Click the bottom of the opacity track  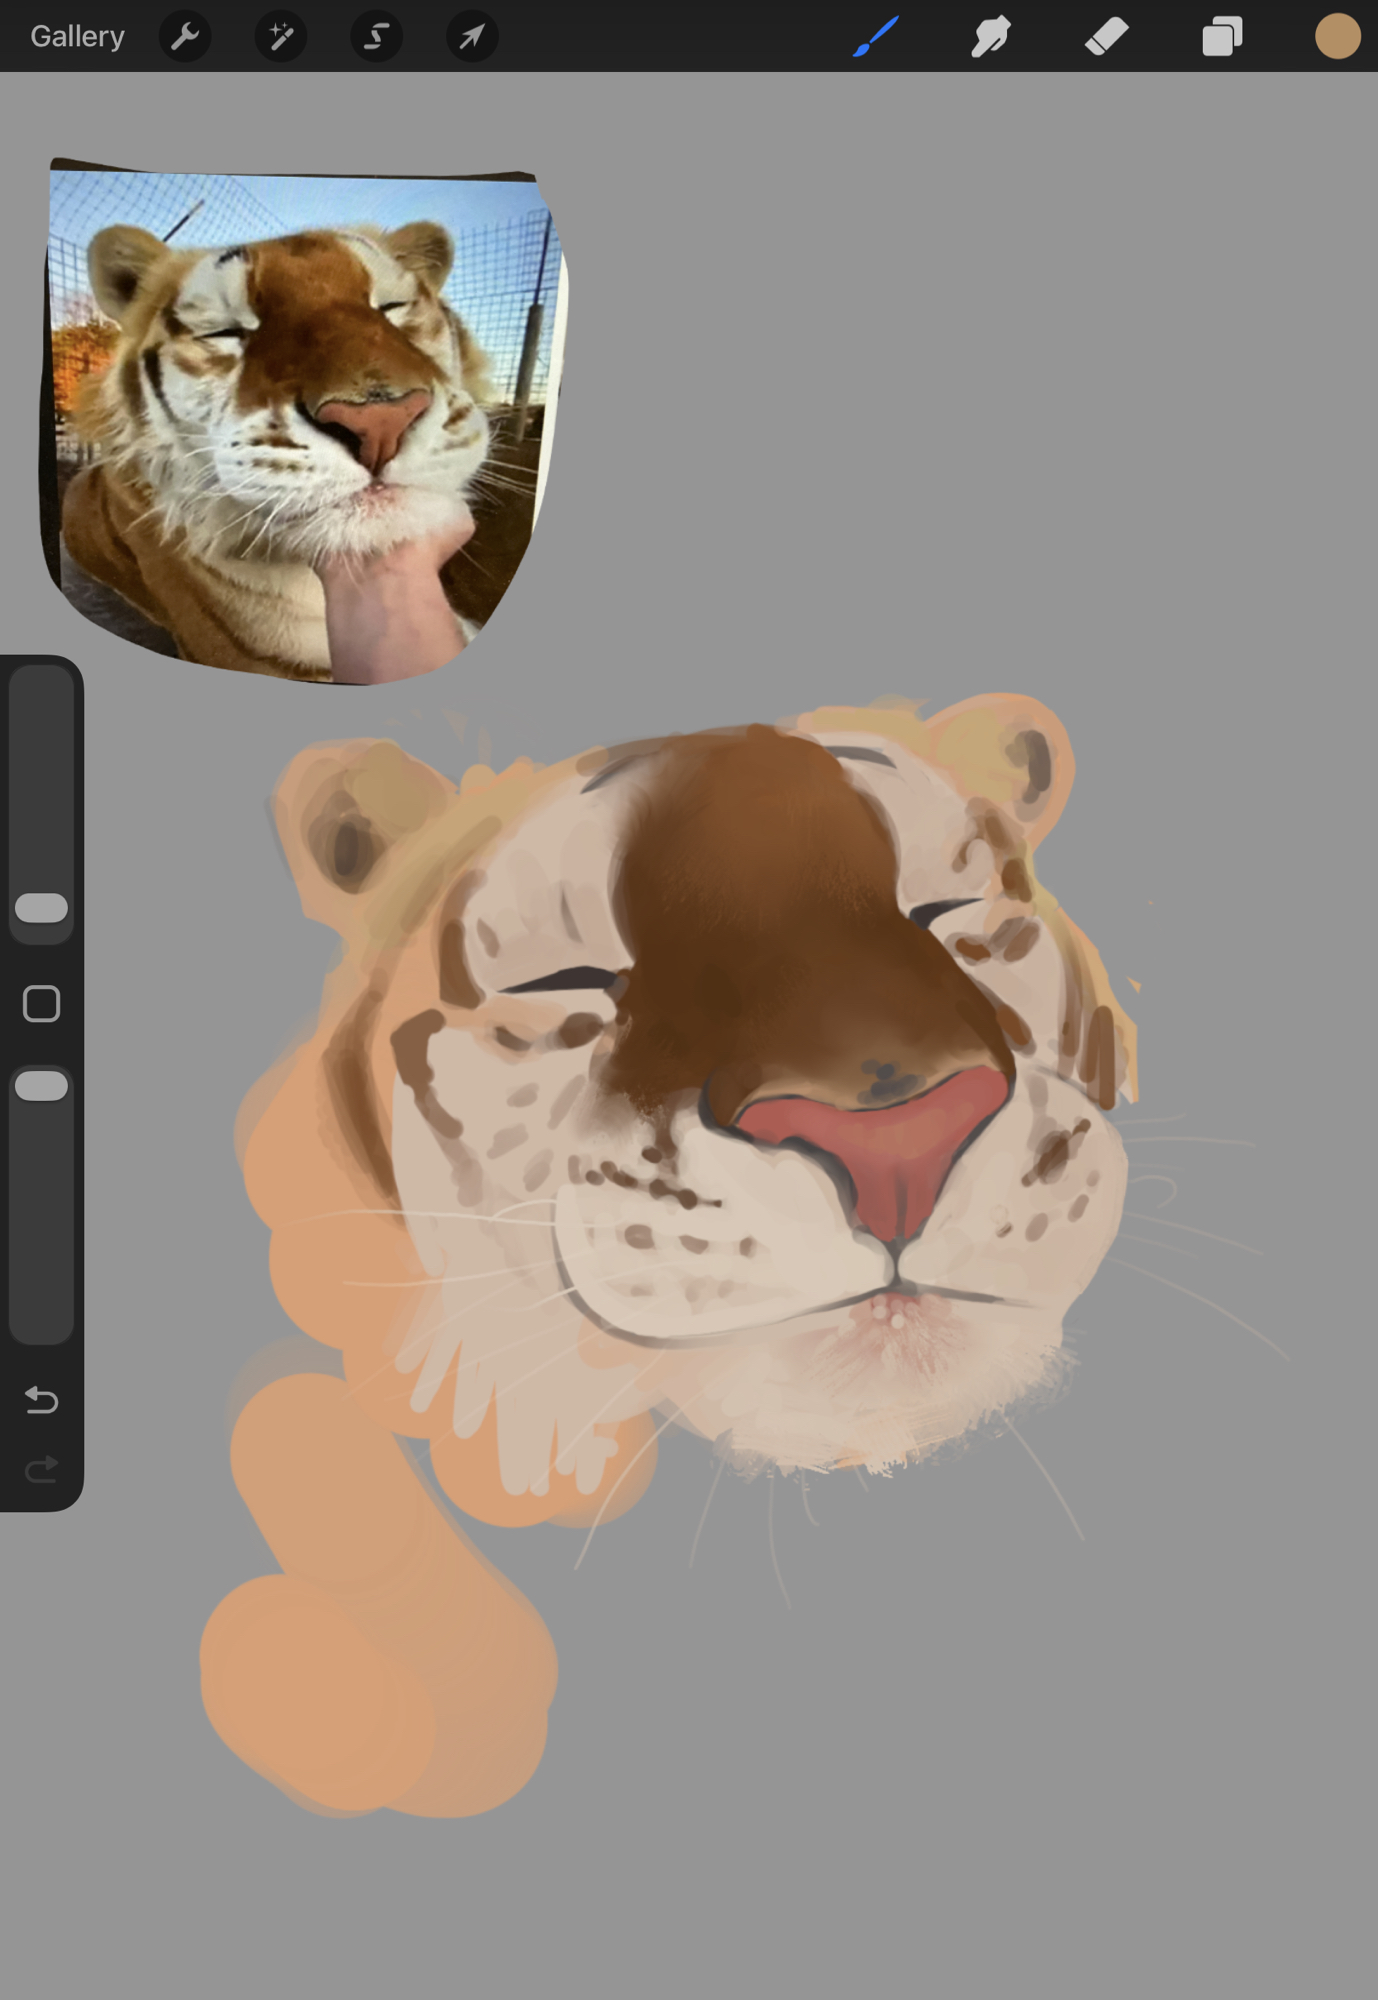(x=42, y=1320)
